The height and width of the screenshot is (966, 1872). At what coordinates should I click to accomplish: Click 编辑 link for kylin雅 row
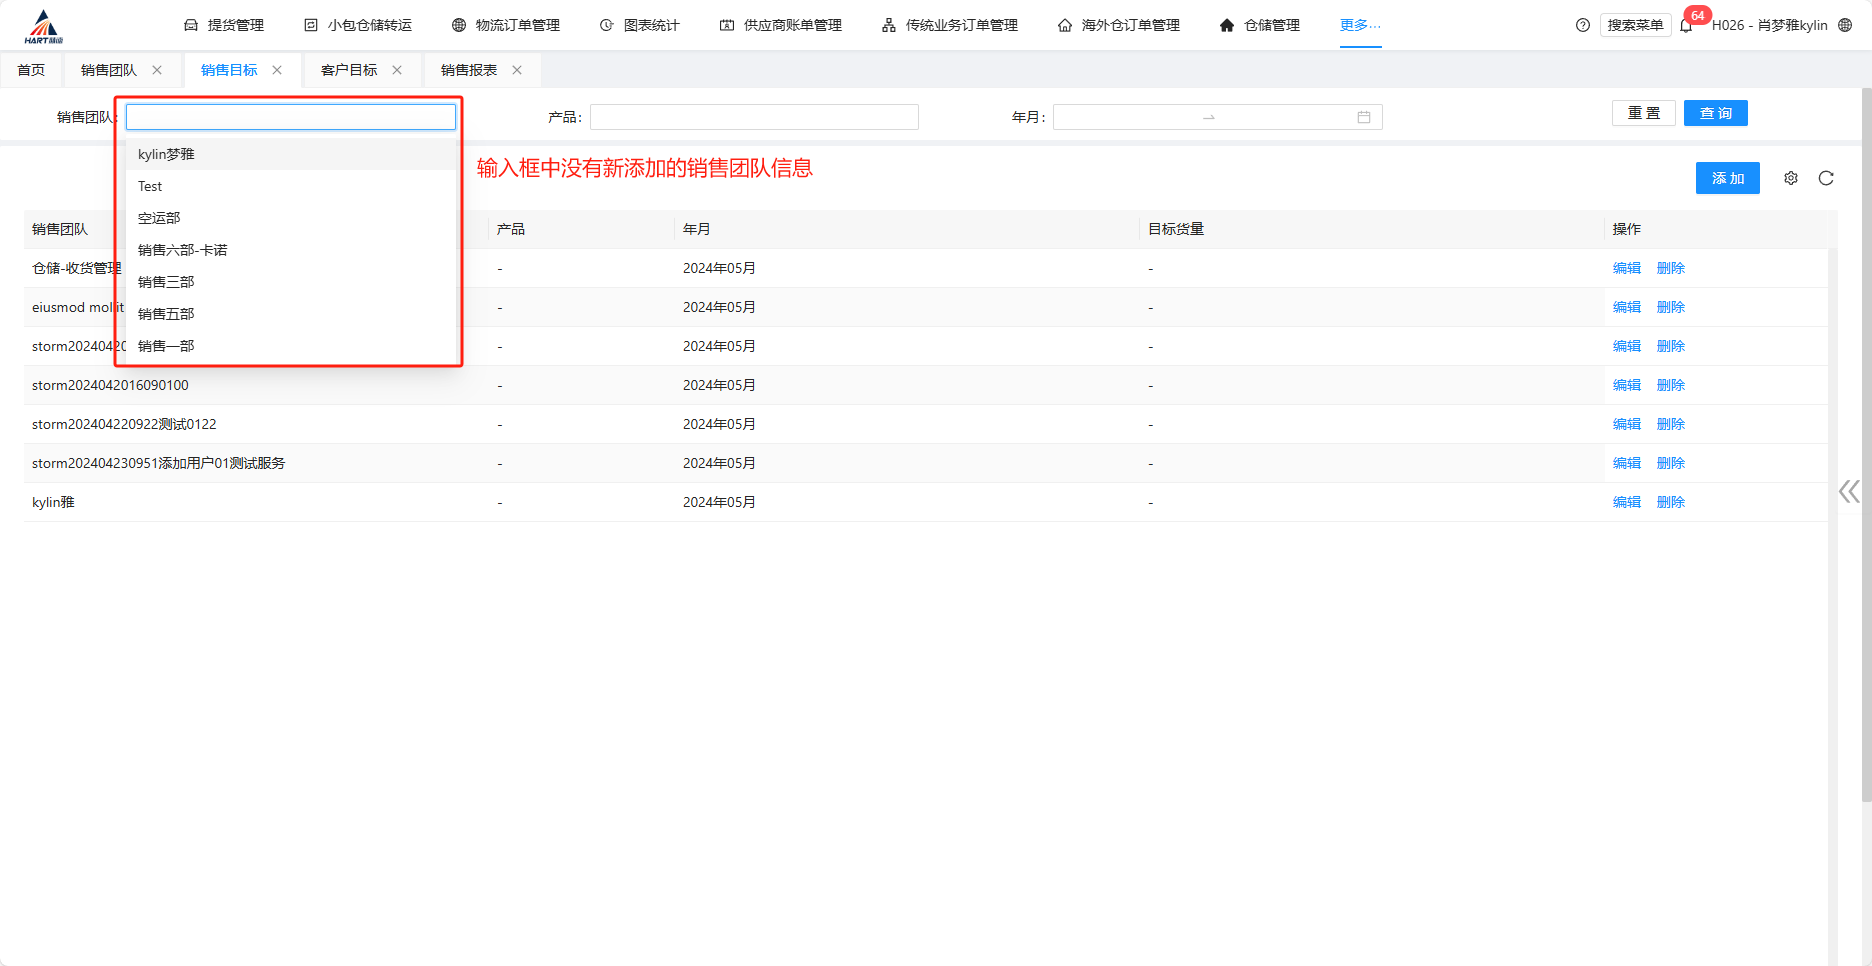(1626, 502)
